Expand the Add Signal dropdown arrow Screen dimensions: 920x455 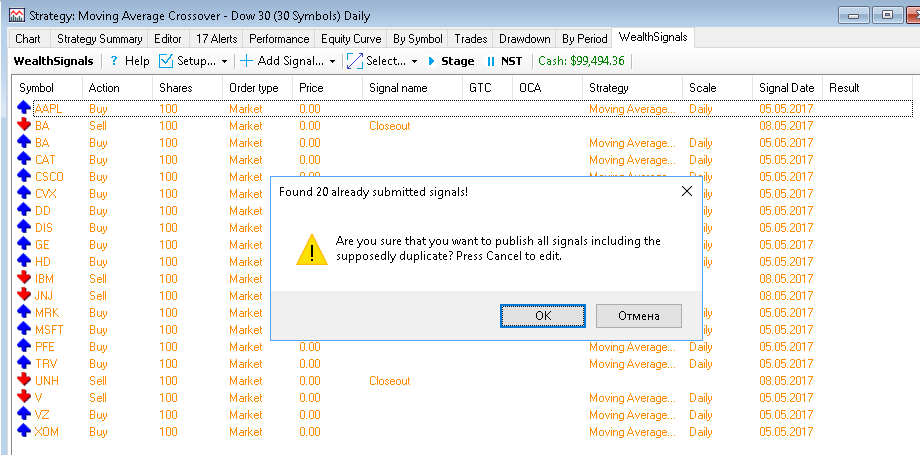(x=332, y=62)
